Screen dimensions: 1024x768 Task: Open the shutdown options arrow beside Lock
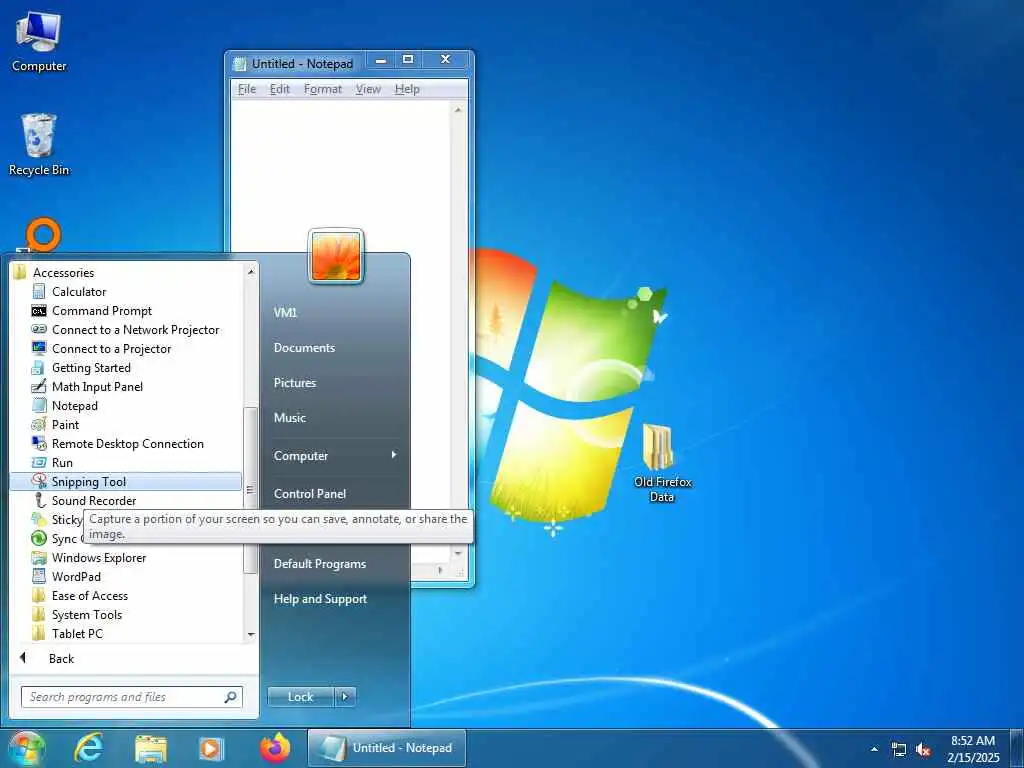tap(345, 697)
